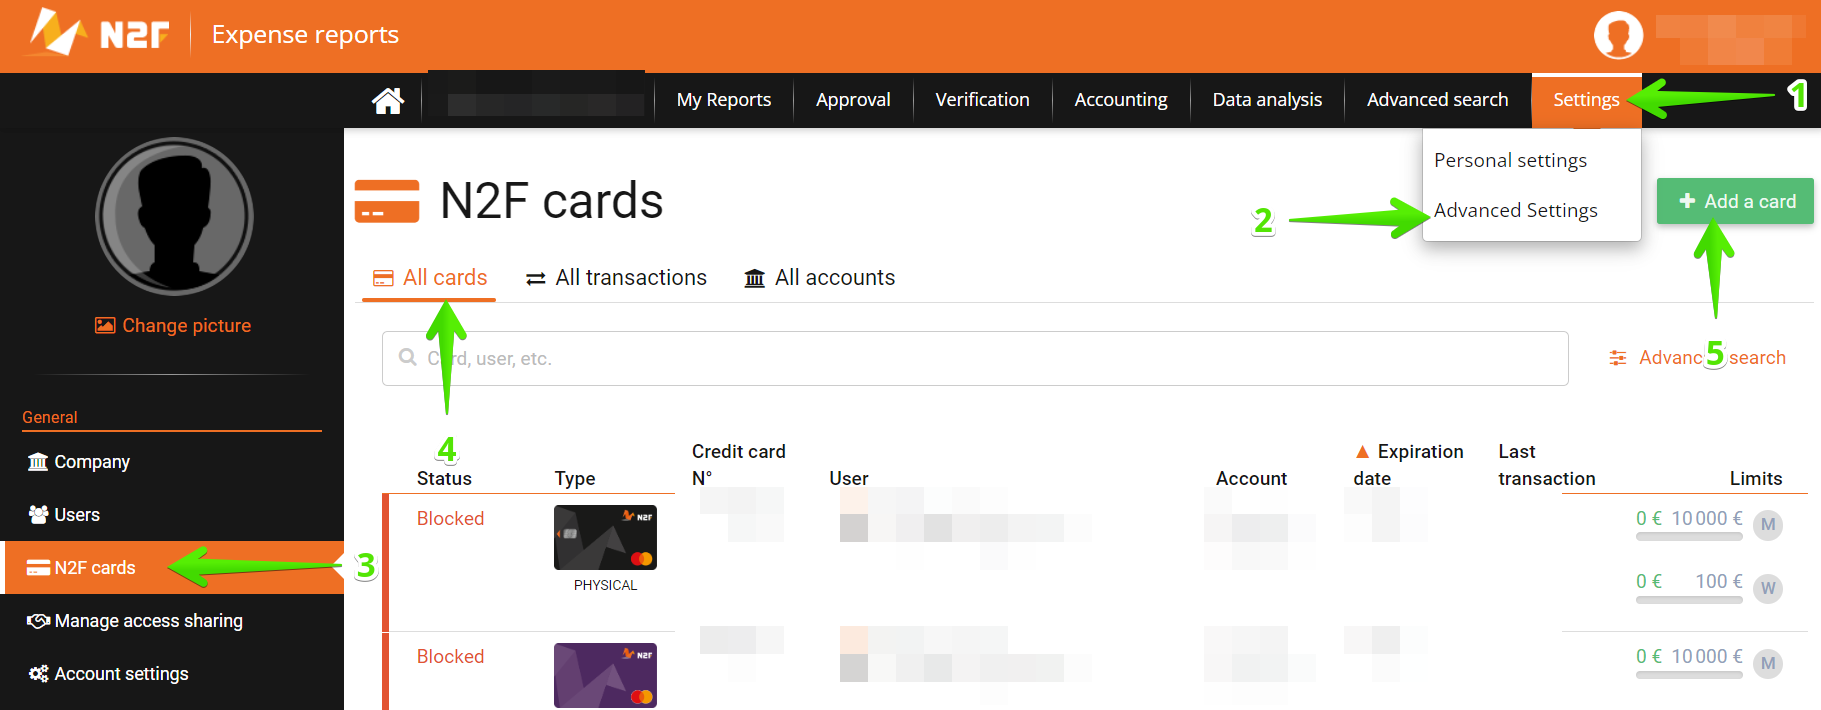The height and width of the screenshot is (710, 1821).
Task: Click the page title card icon
Action: [387, 201]
